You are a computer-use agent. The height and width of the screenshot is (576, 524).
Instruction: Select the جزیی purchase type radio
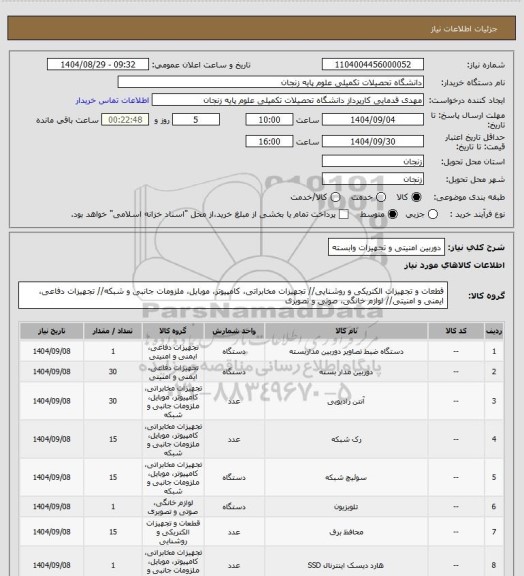433,214
